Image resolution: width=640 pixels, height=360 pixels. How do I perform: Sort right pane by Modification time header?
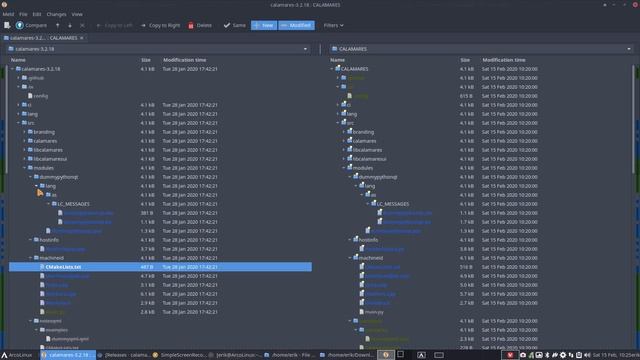[504, 60]
